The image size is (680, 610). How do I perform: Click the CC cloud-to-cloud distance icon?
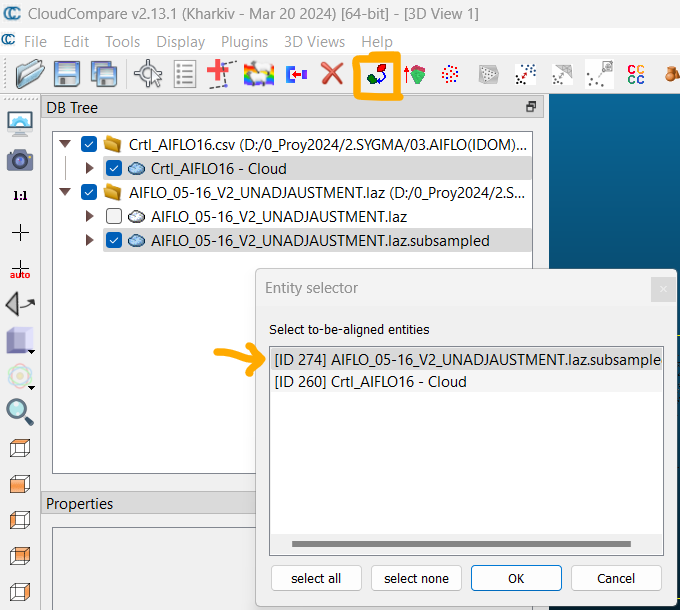click(x=635, y=74)
